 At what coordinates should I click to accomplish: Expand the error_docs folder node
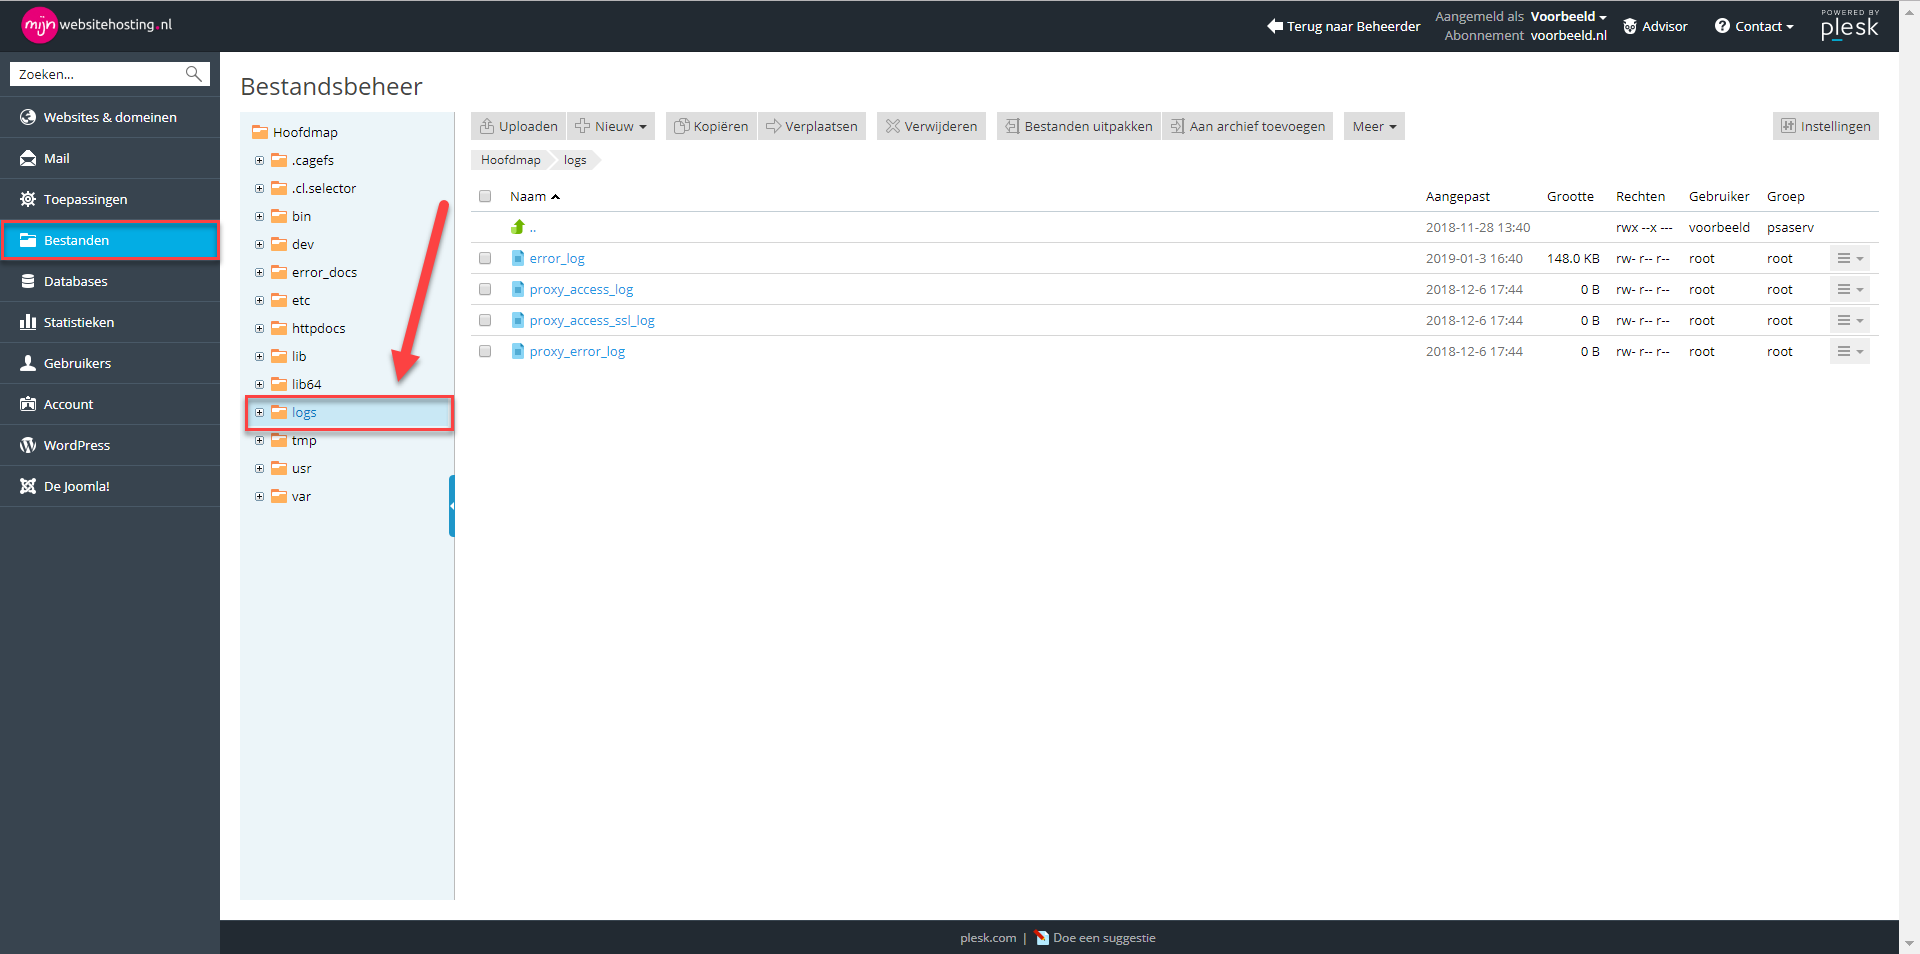pyautogui.click(x=259, y=272)
